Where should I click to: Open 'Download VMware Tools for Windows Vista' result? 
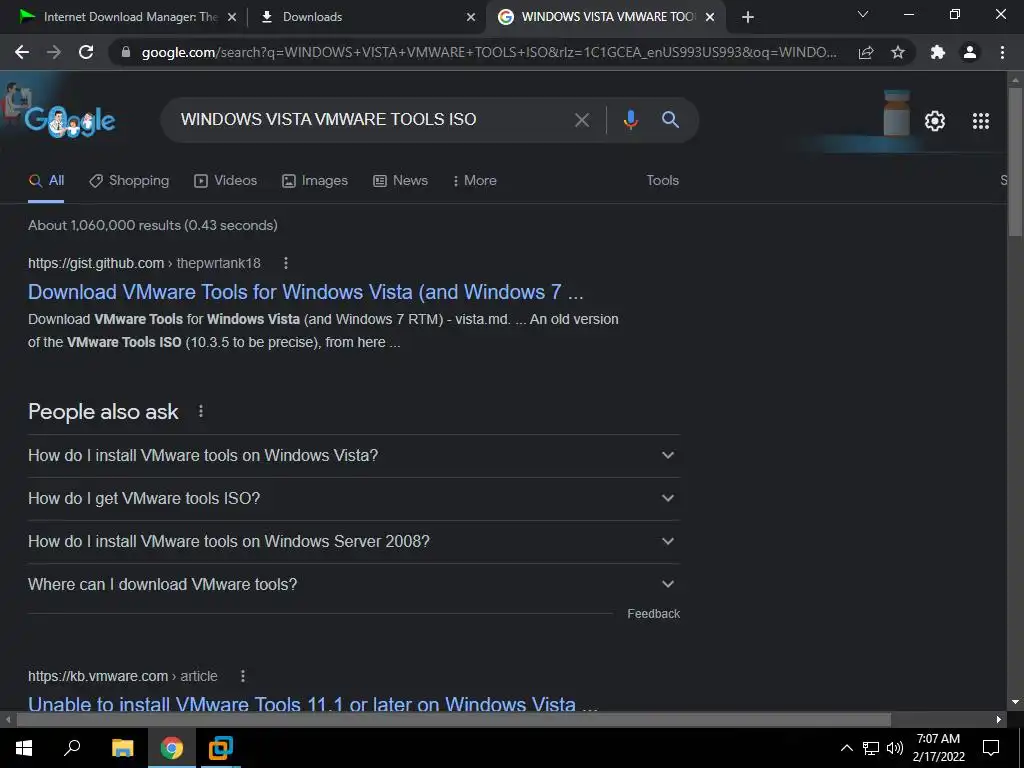point(306,292)
